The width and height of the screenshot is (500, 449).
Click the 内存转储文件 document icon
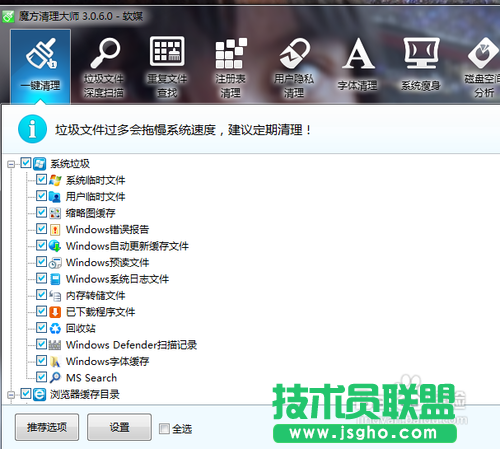click(55, 295)
